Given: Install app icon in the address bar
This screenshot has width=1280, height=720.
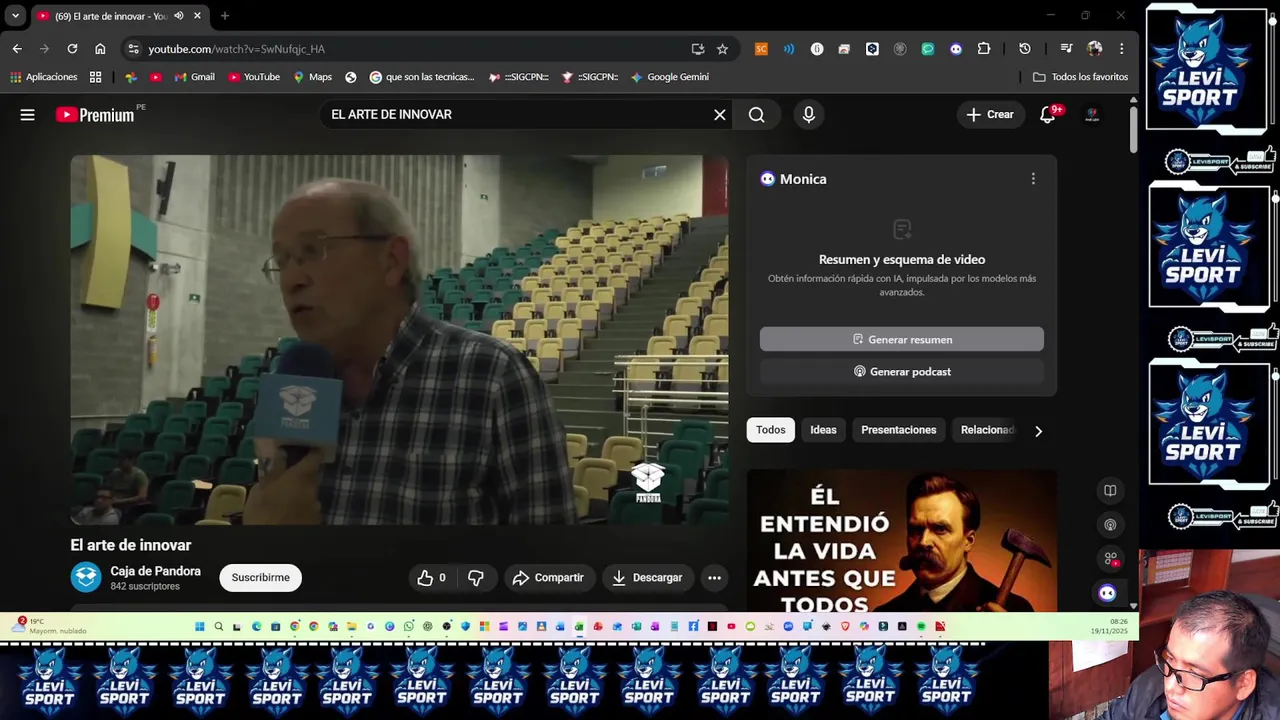Looking at the screenshot, I should (x=698, y=49).
